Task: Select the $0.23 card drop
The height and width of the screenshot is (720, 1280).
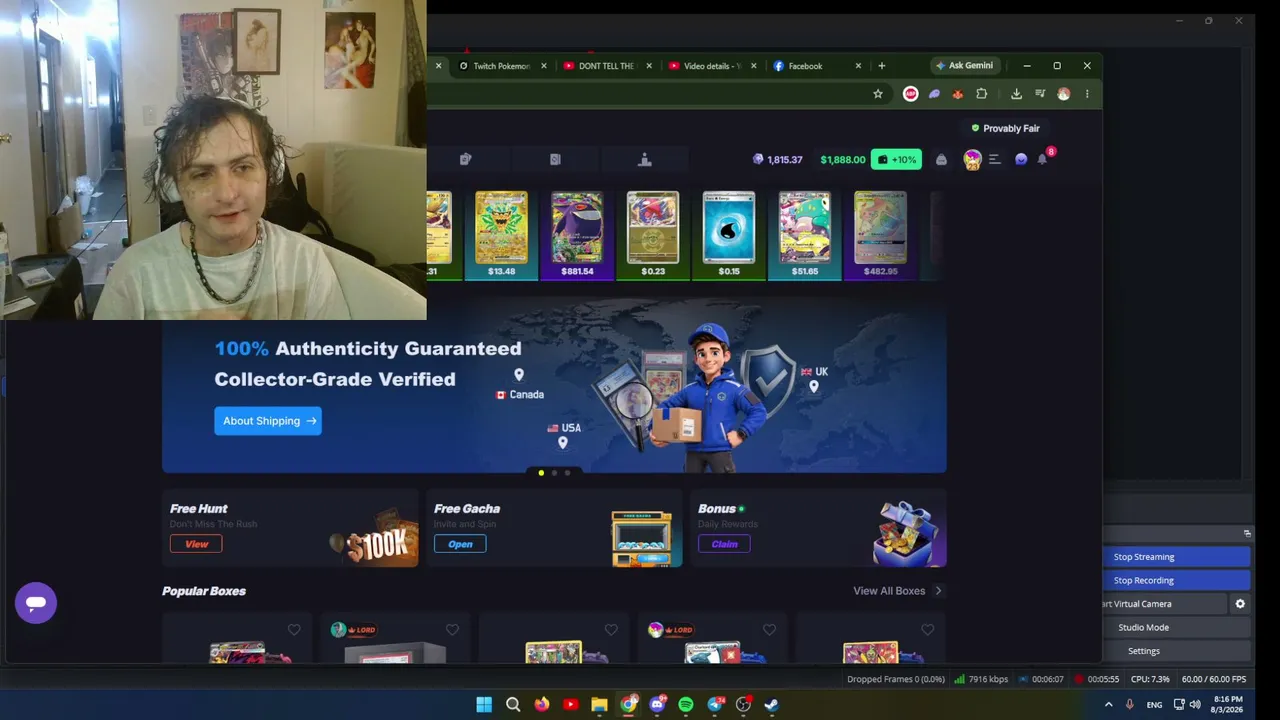Action: (653, 236)
